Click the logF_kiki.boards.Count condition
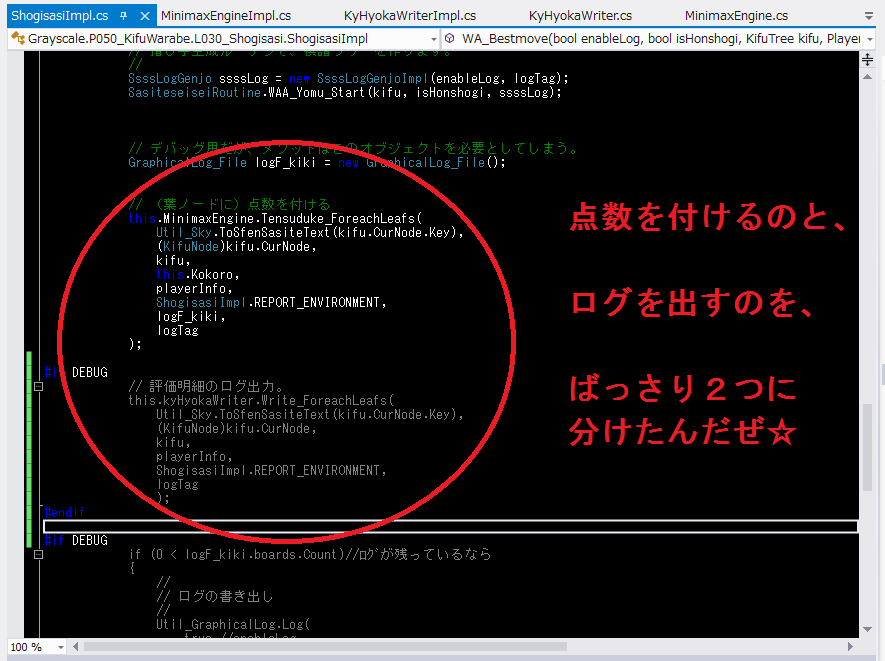The image size is (885, 661). click(262, 555)
